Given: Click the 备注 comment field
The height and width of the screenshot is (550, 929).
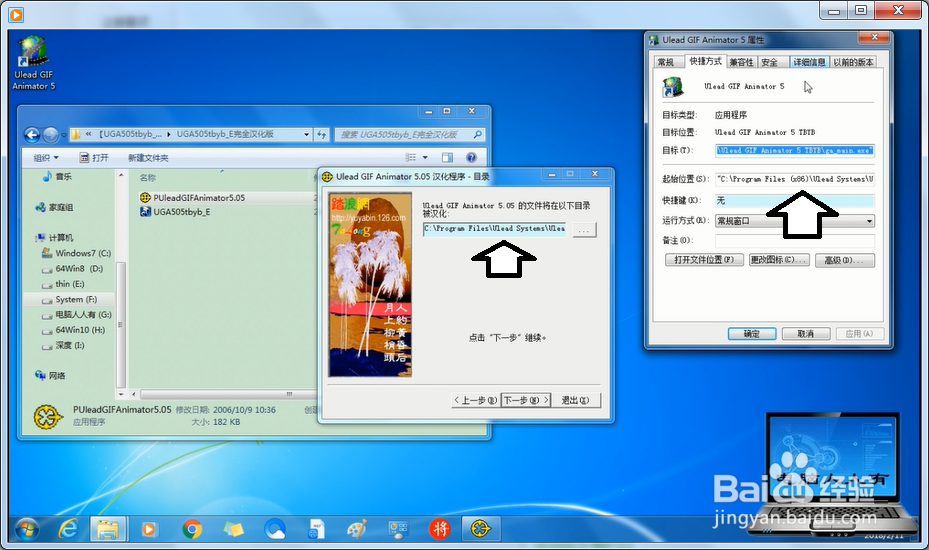Looking at the screenshot, I should pyautogui.click(x=795, y=240).
